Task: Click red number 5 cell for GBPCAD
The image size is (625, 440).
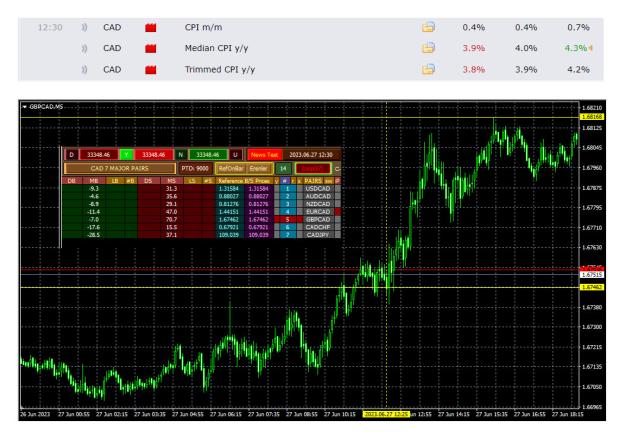Action: 287,219
